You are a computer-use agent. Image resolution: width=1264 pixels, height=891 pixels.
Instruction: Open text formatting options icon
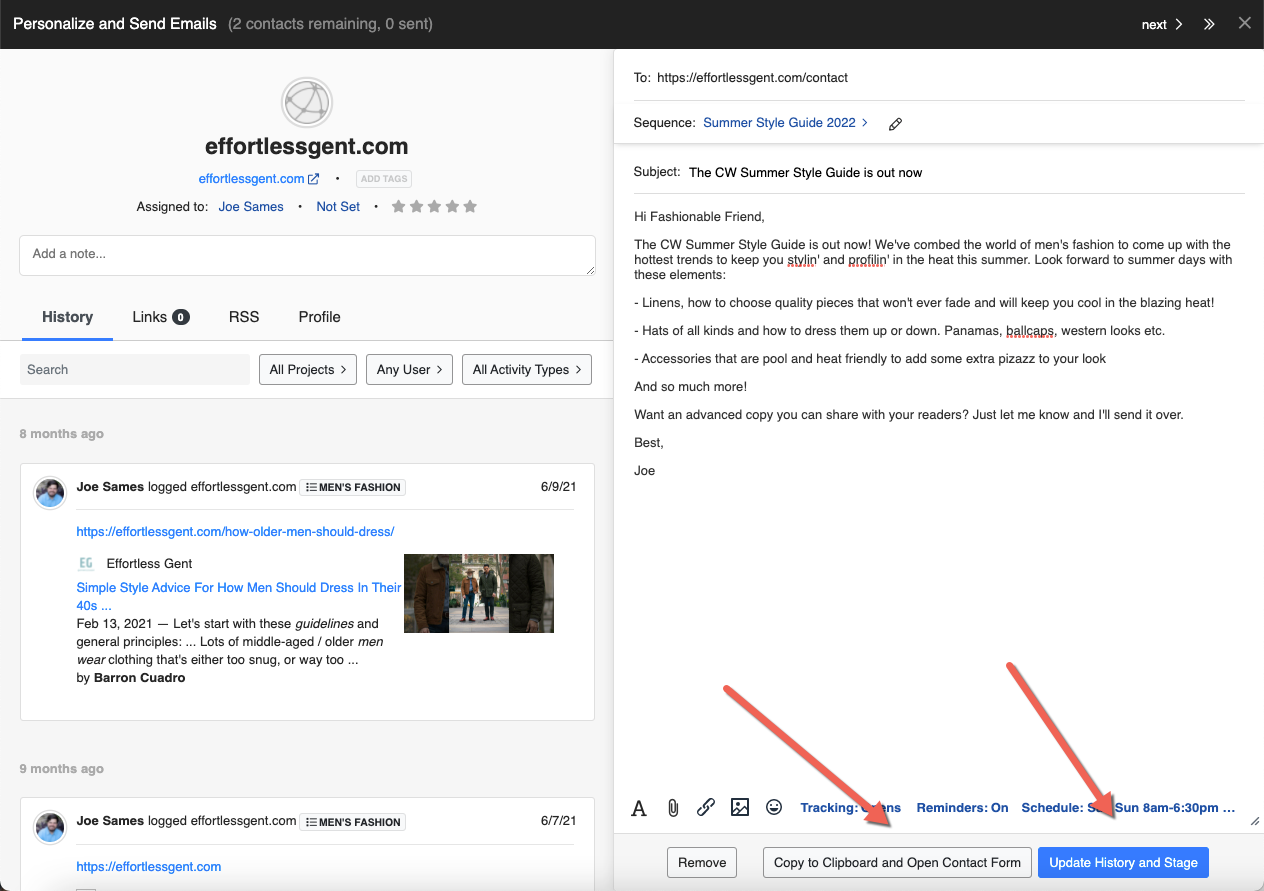tap(639, 808)
